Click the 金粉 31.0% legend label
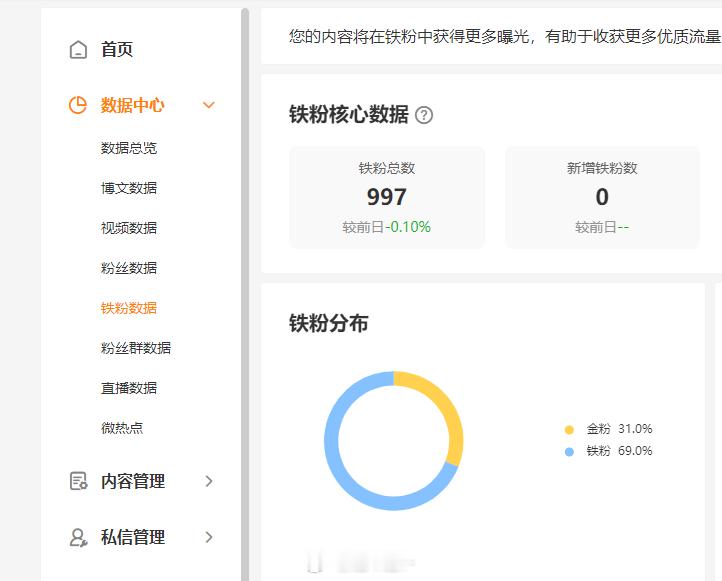 tap(619, 429)
